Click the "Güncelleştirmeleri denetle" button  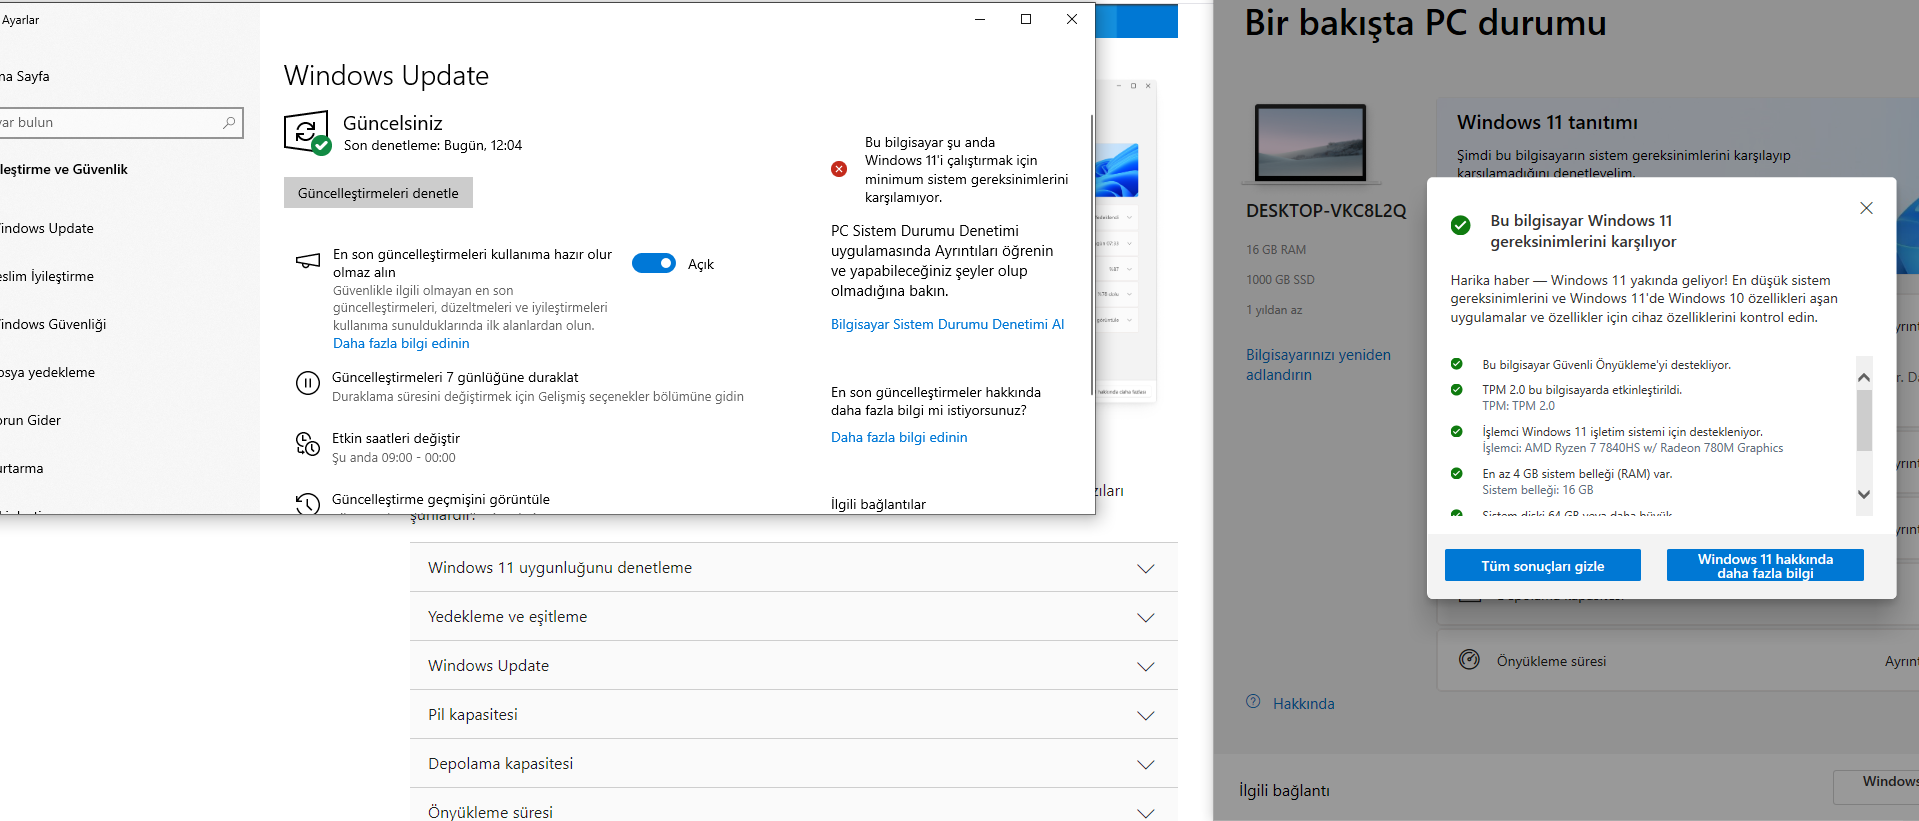tap(378, 193)
